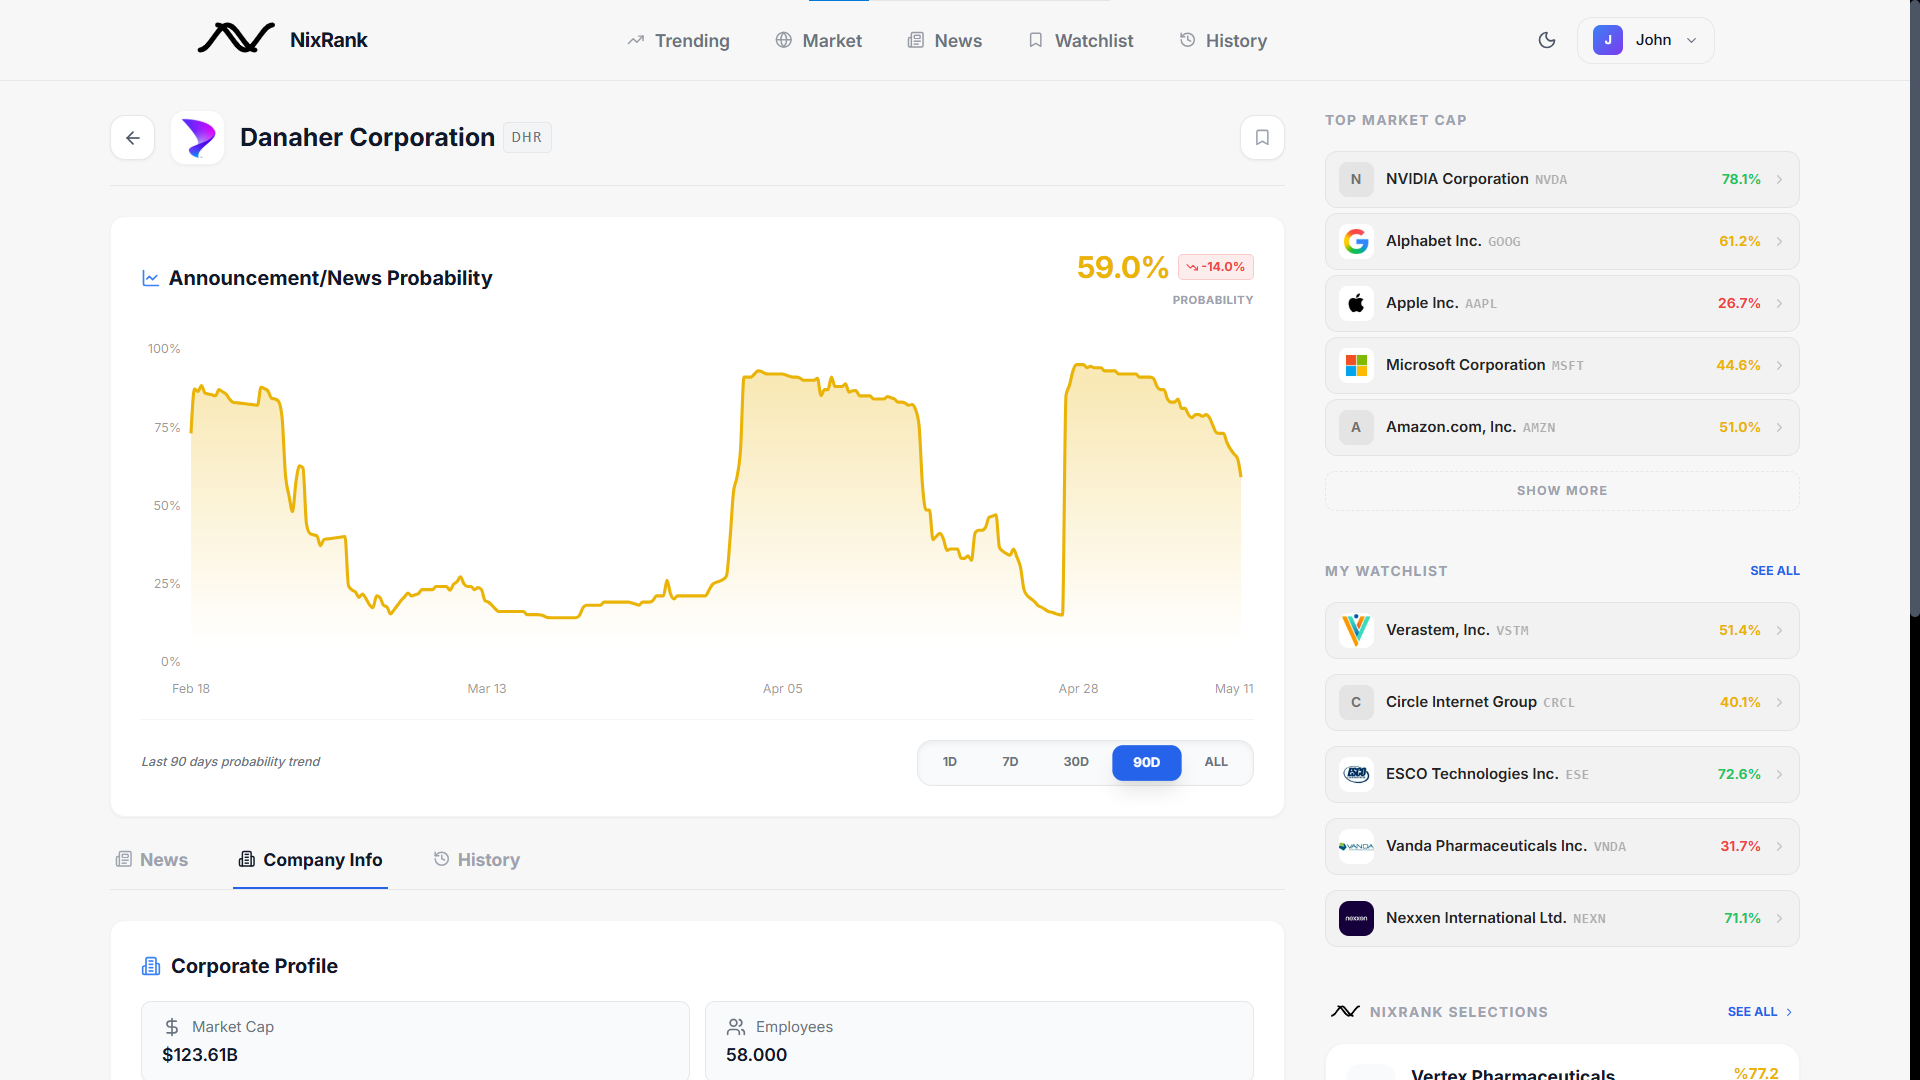Click the NixRank Selections logo icon
This screenshot has height=1080, width=1920.
[1345, 1012]
